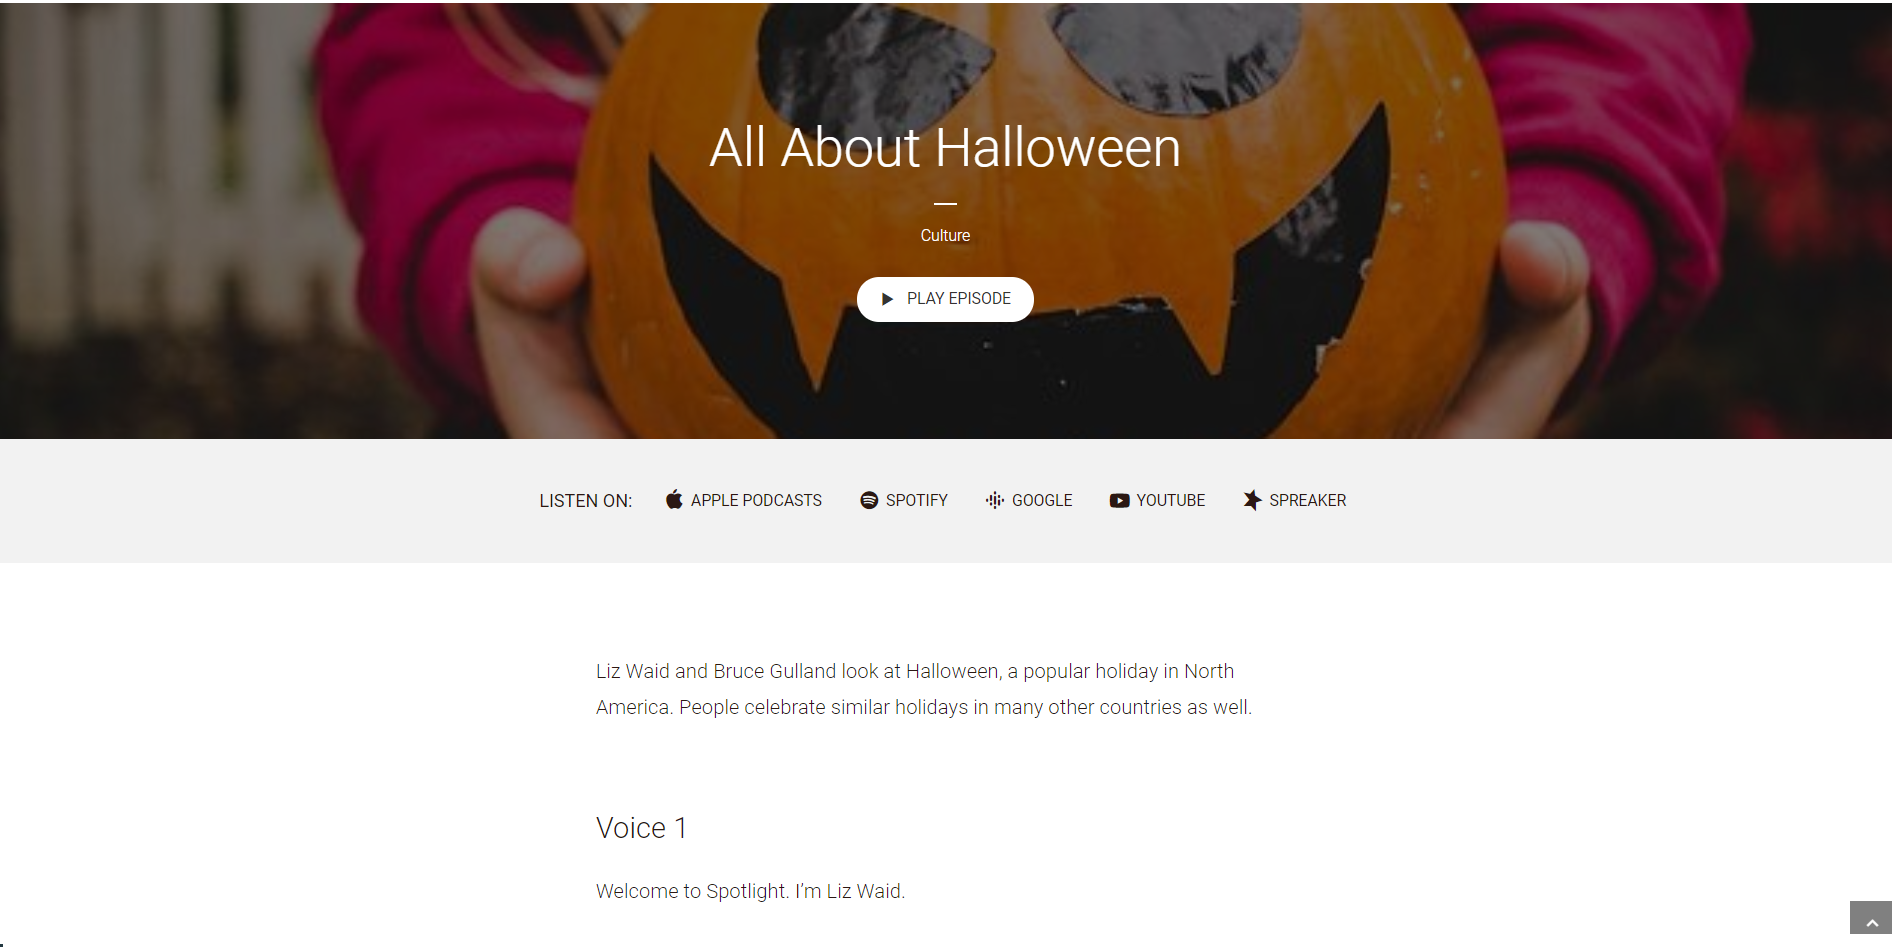Click the YouTube logo icon

1119,500
